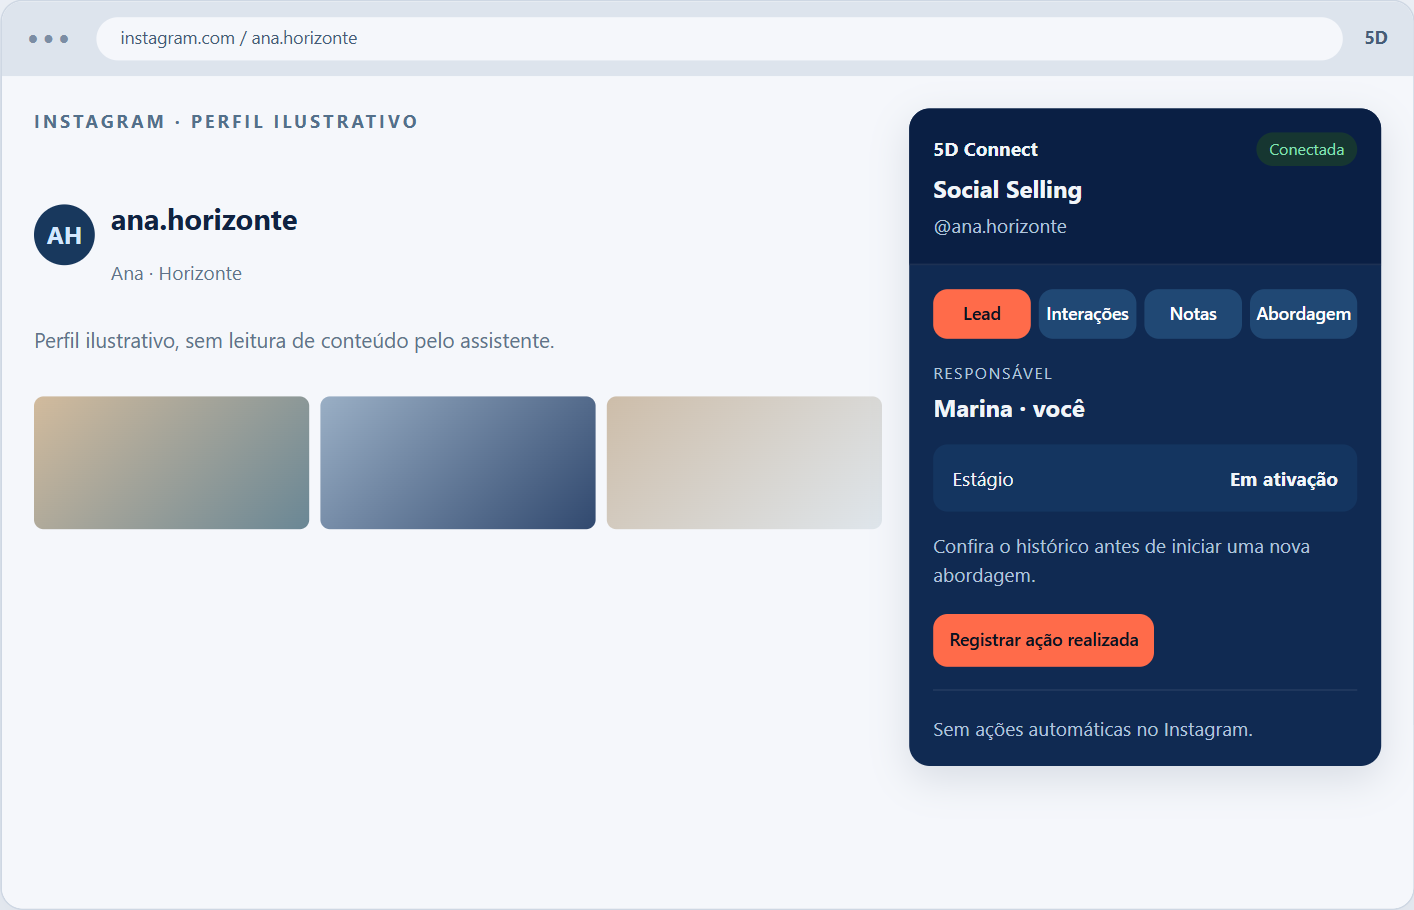The image size is (1414, 910).
Task: Click the three-dot browser window controls
Action: [48, 39]
